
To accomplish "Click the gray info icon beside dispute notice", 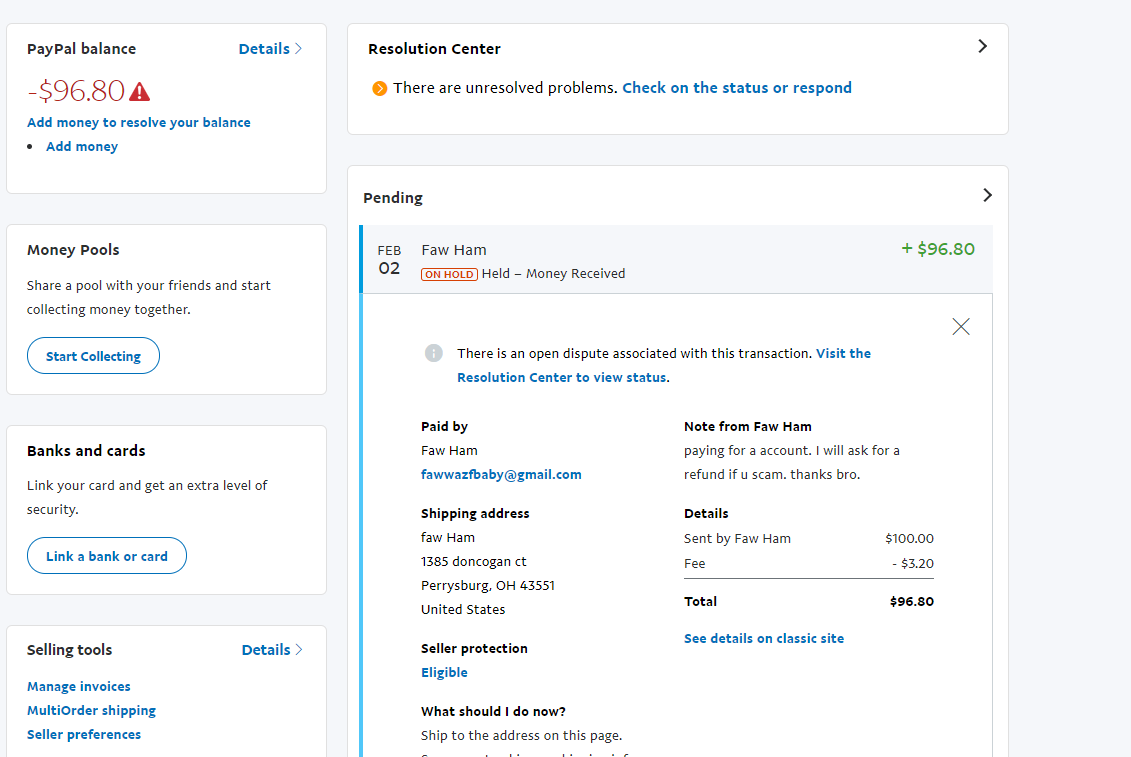I will pyautogui.click(x=433, y=353).
